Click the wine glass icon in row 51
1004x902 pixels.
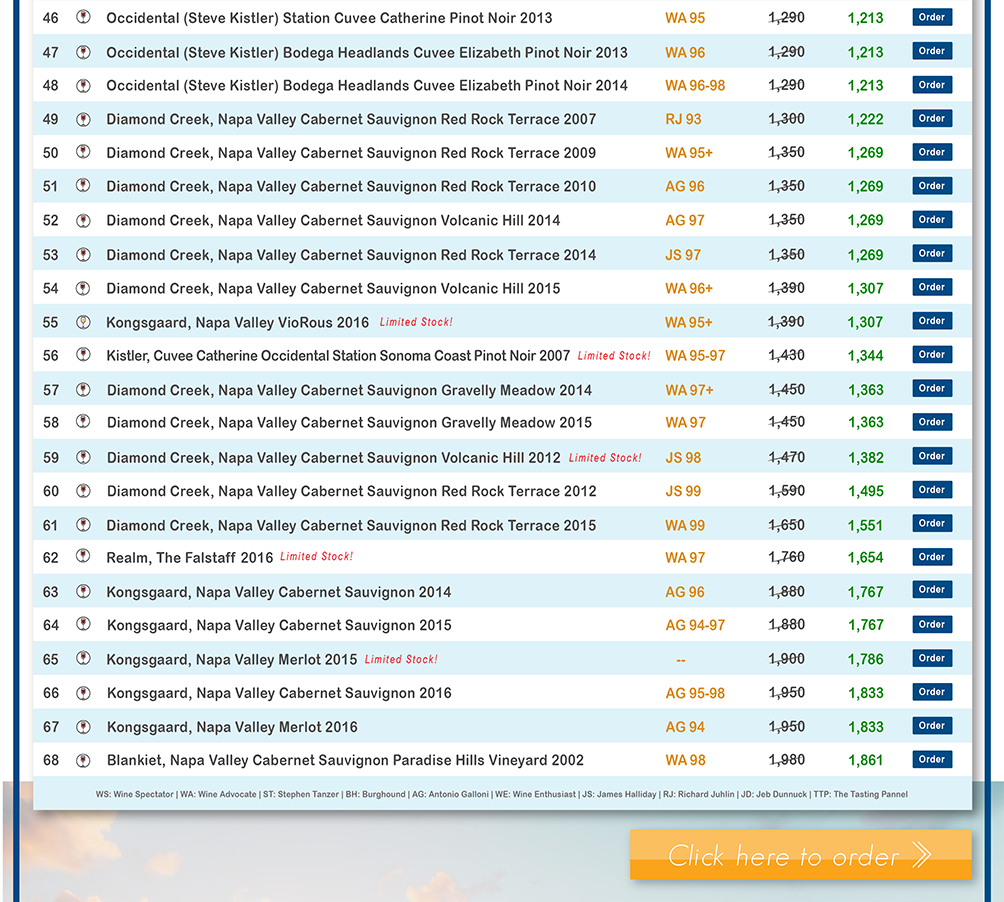[x=83, y=186]
